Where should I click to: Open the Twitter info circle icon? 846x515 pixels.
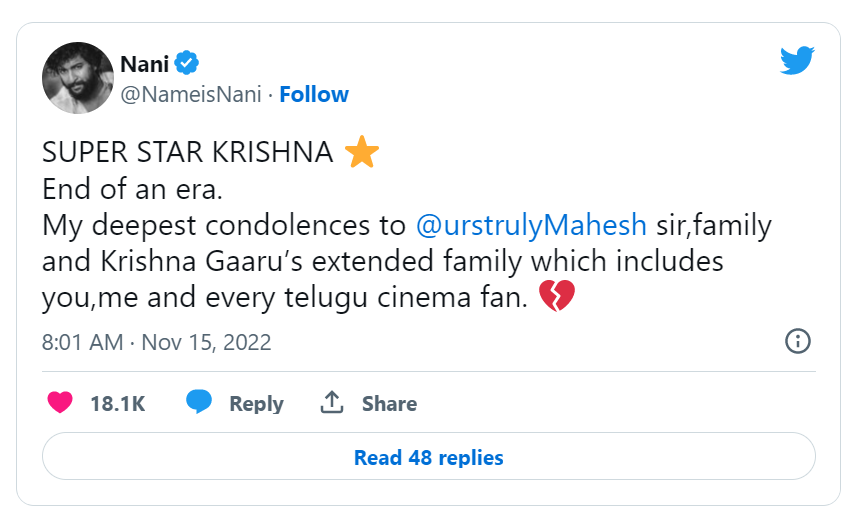point(797,341)
